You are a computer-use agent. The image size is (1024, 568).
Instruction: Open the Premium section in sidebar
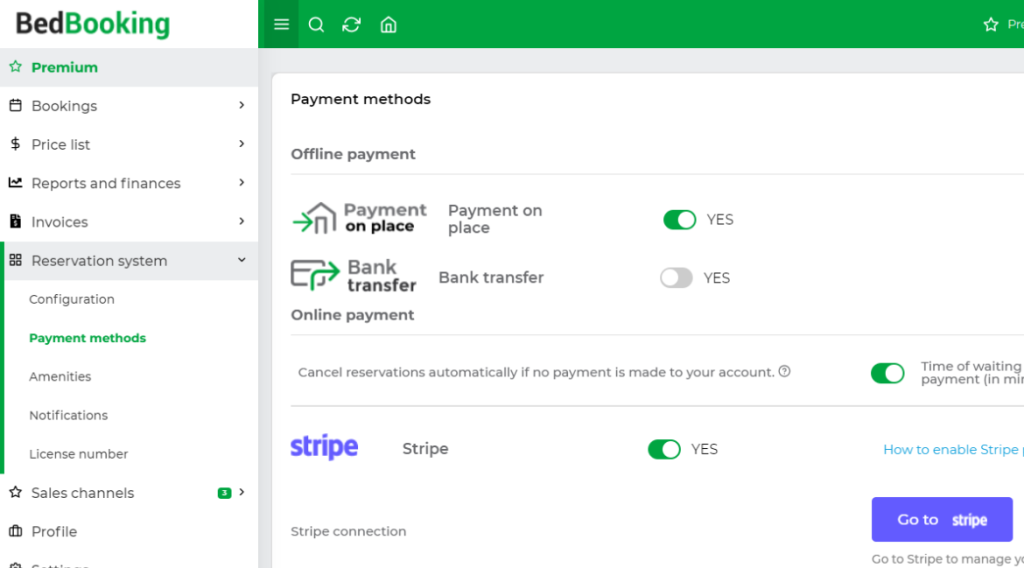pyautogui.click(x=64, y=67)
